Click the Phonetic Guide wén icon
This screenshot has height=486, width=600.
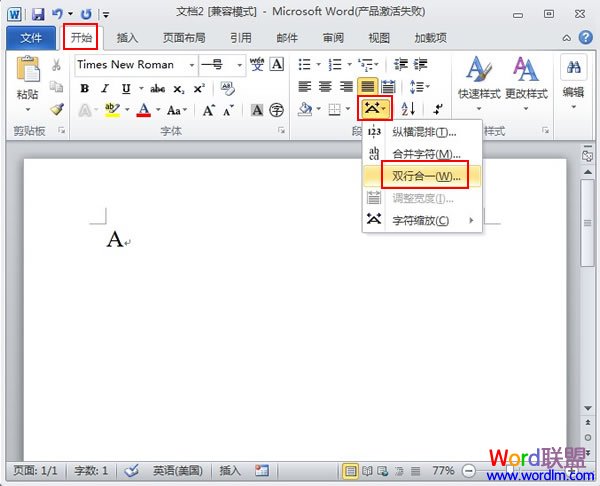point(257,64)
